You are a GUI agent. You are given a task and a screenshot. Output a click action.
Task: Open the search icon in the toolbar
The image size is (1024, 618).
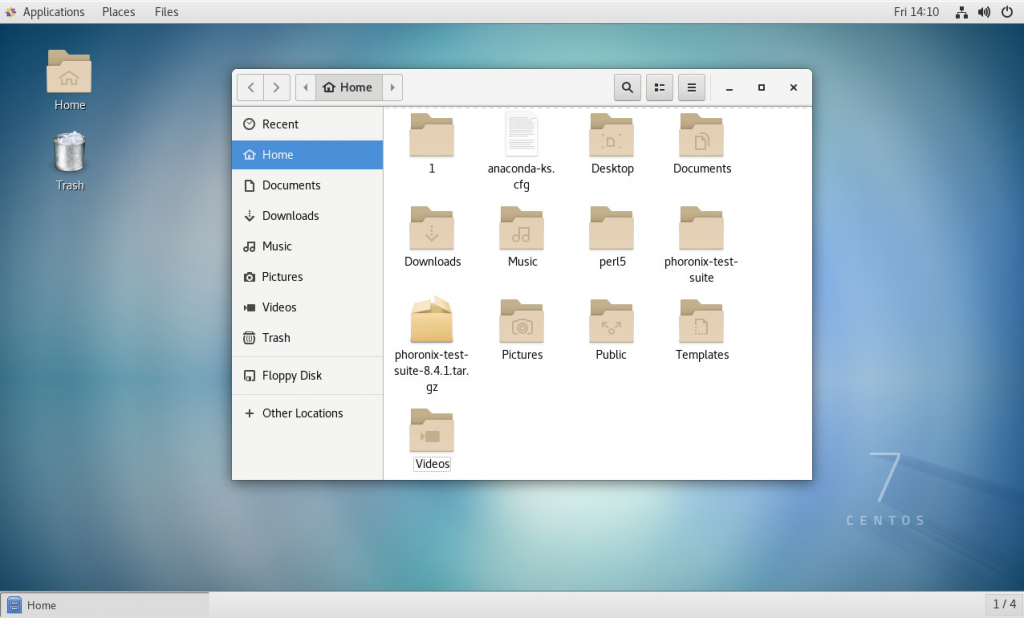click(627, 87)
